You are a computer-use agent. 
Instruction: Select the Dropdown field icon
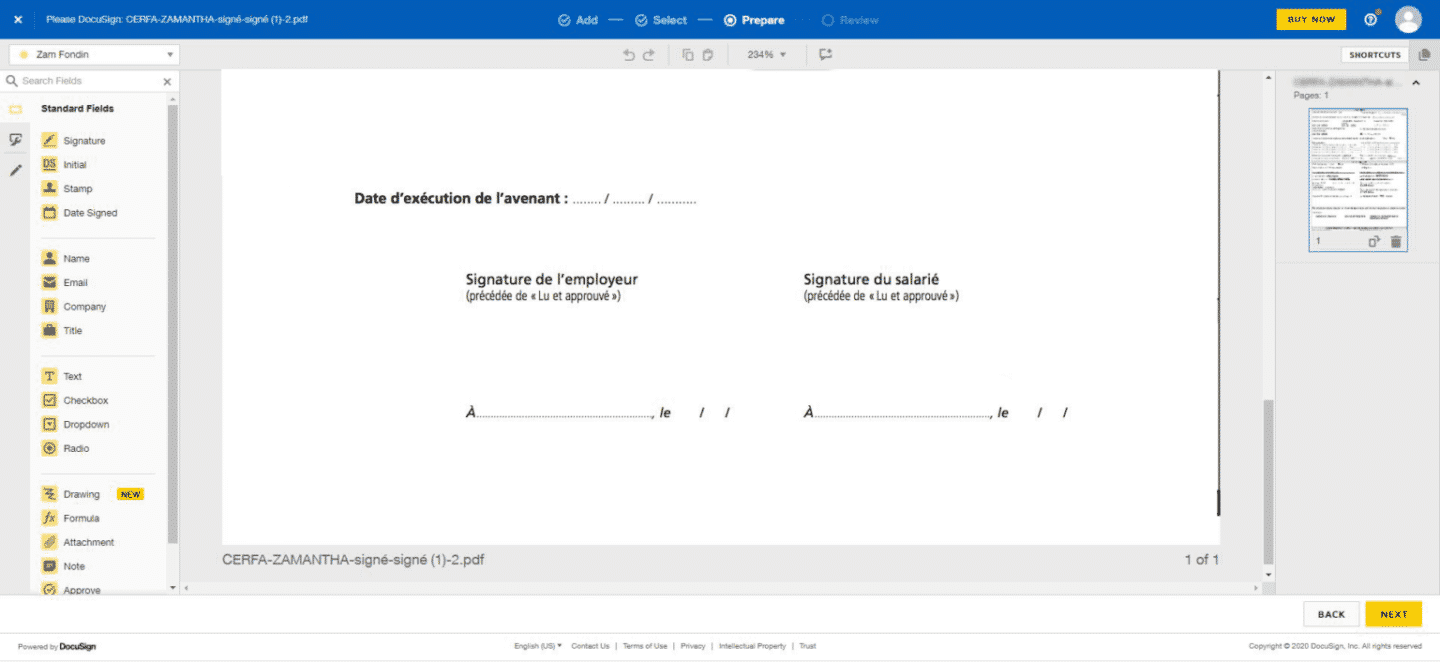pyautogui.click(x=49, y=425)
